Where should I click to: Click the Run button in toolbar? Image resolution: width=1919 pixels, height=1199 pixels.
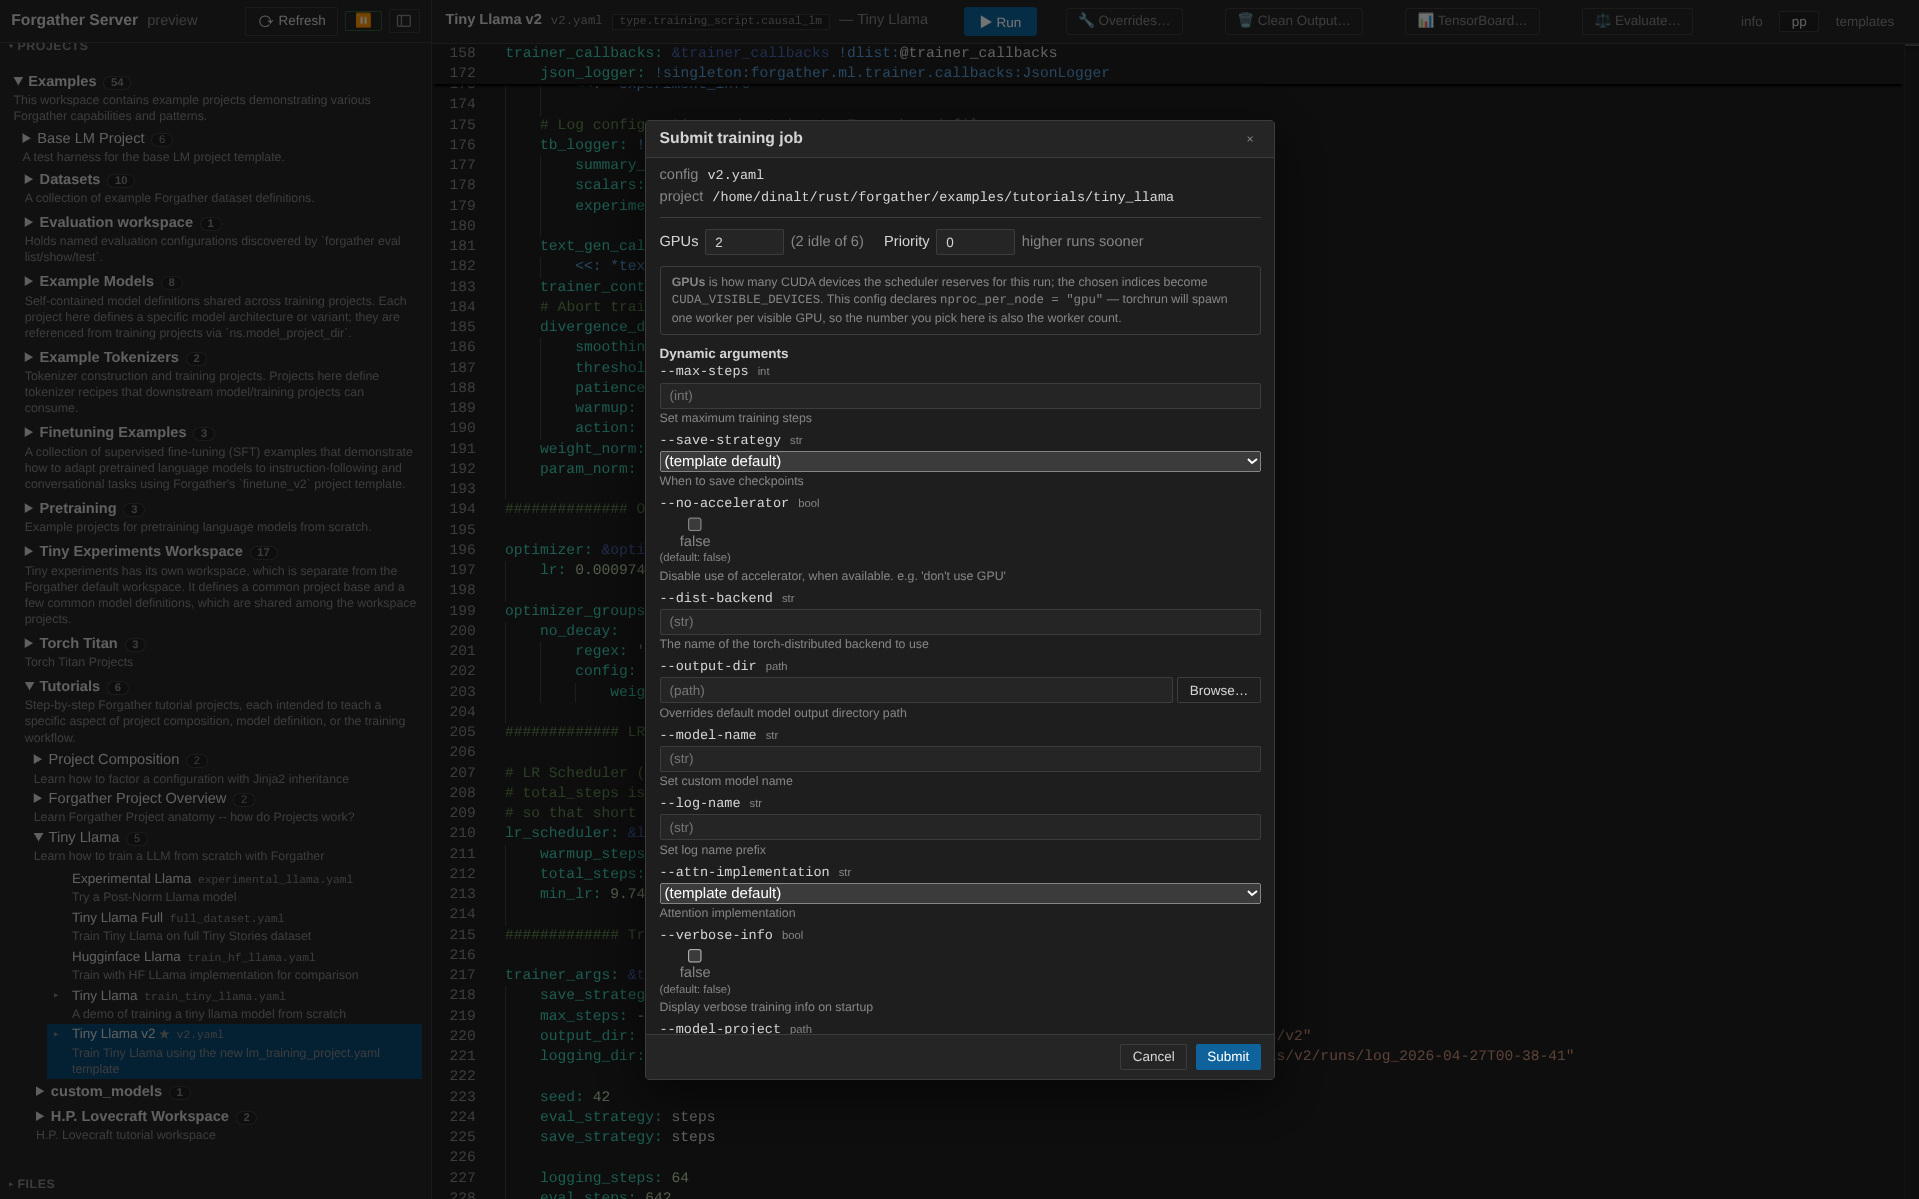1000,21
